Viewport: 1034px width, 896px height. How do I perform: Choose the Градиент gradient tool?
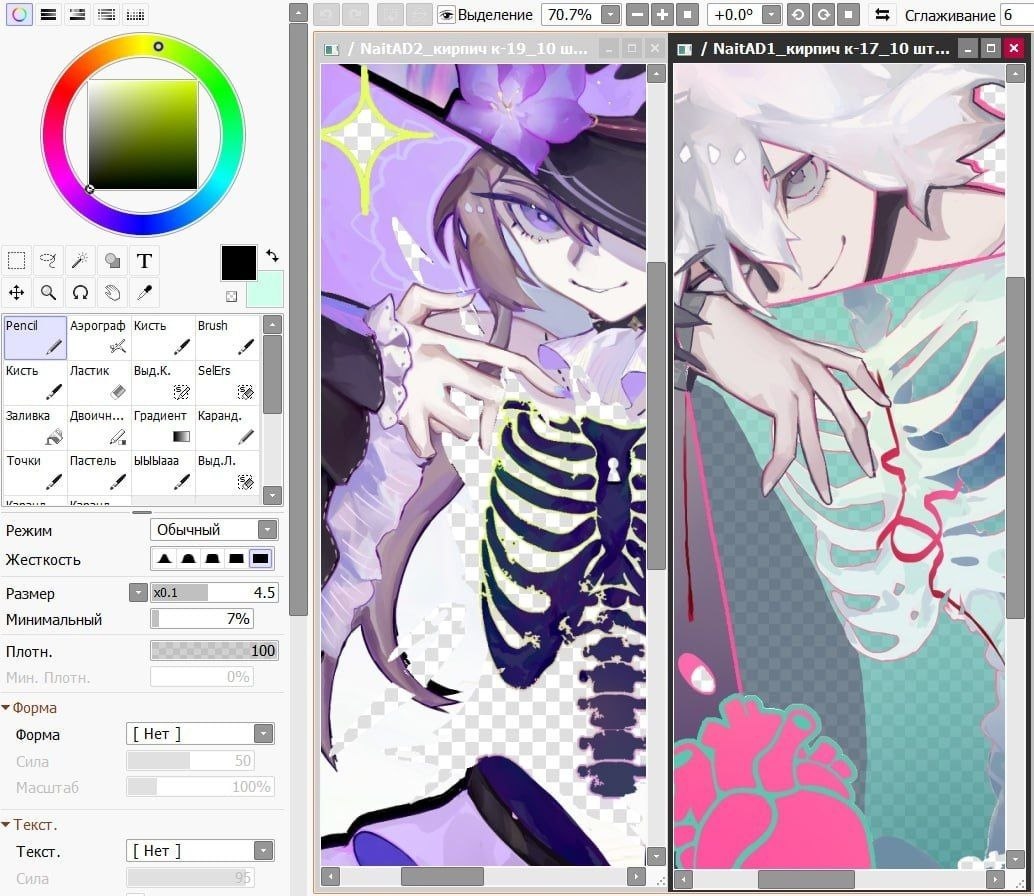(162, 428)
